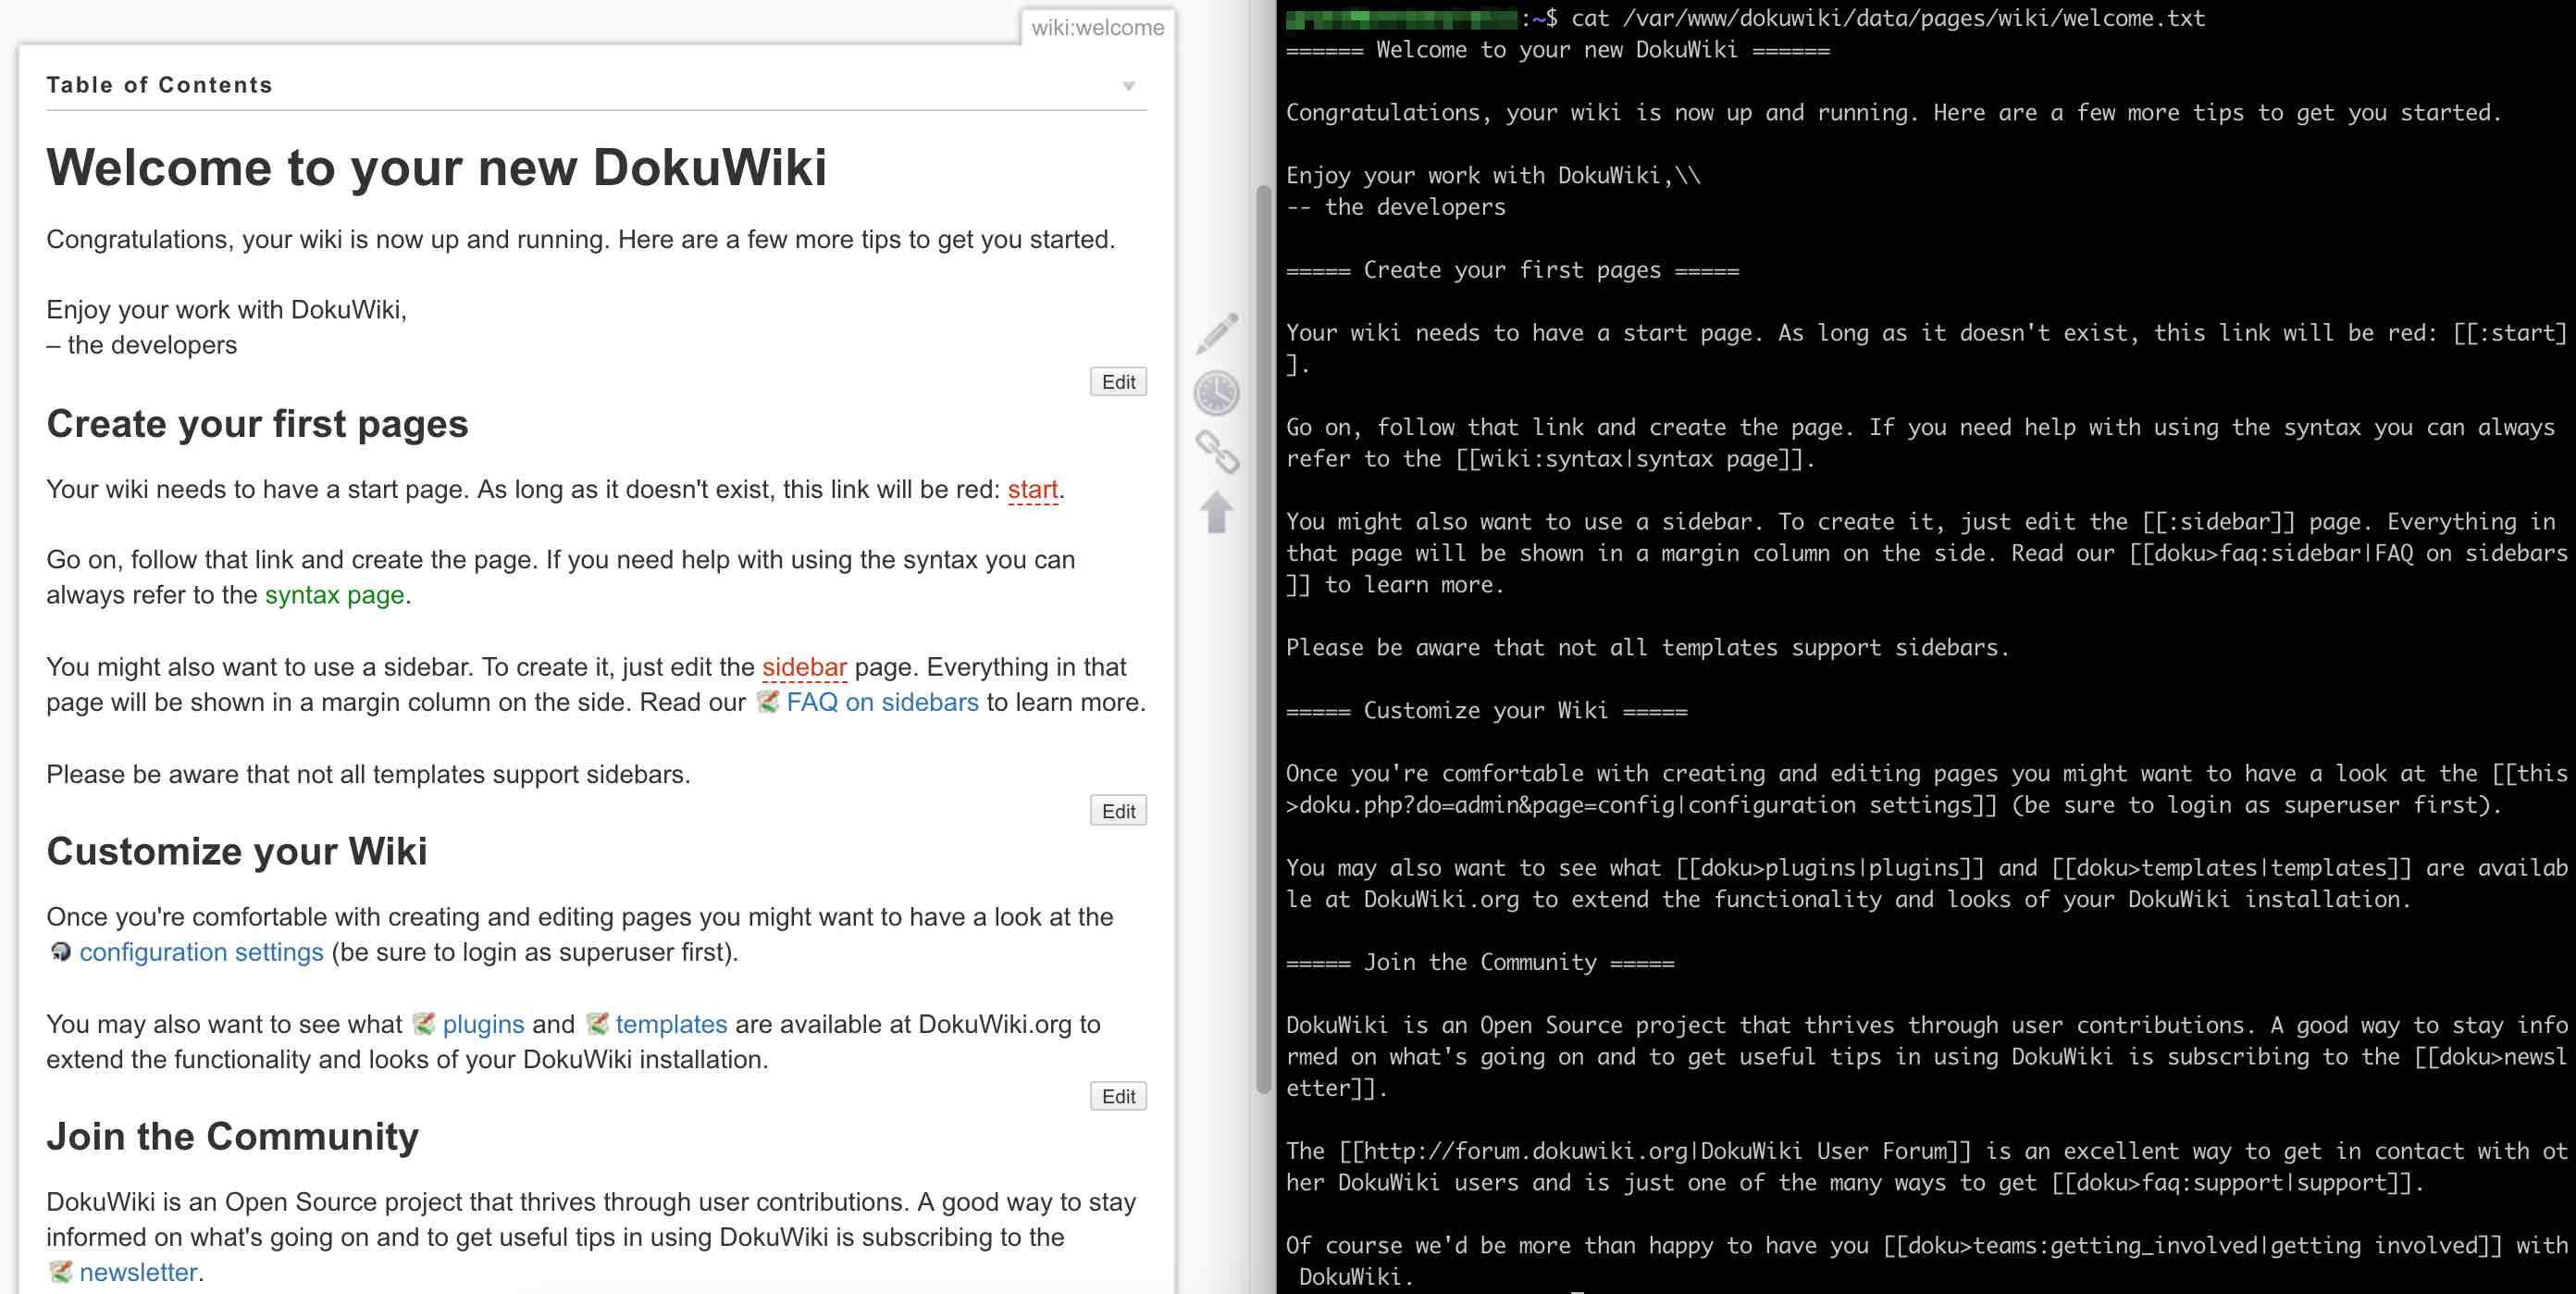Edit the Customize your Wiki section
Viewport: 2576px width, 1294px height.
(x=1118, y=1096)
